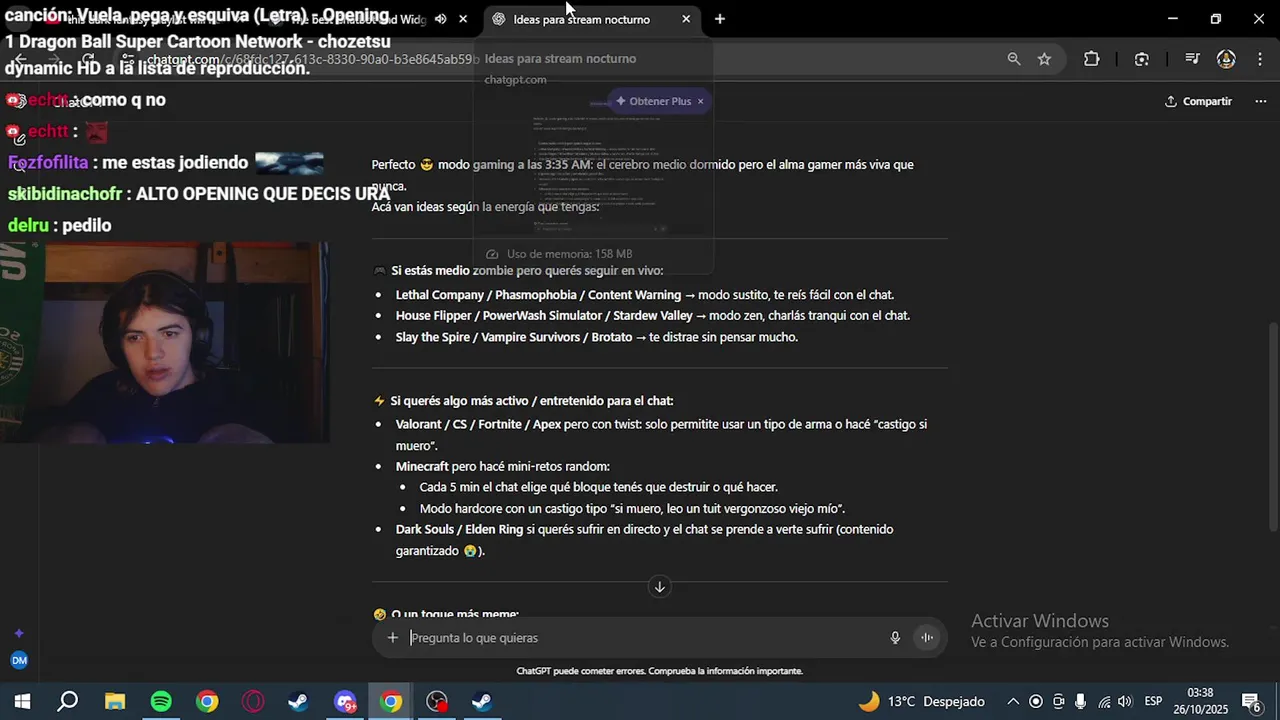Open the attachment plus menu in composer
Viewport: 1280px width, 720px height.
[x=393, y=638]
